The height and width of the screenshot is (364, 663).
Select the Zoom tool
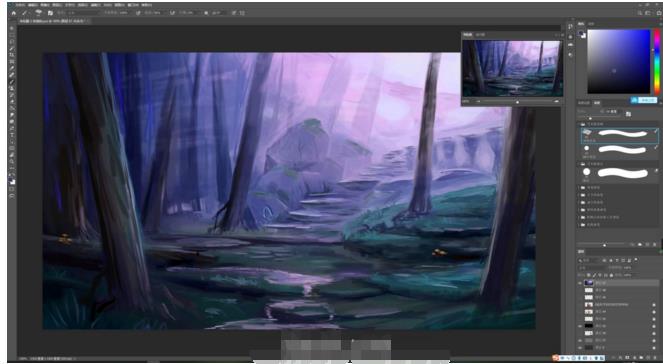11,161
